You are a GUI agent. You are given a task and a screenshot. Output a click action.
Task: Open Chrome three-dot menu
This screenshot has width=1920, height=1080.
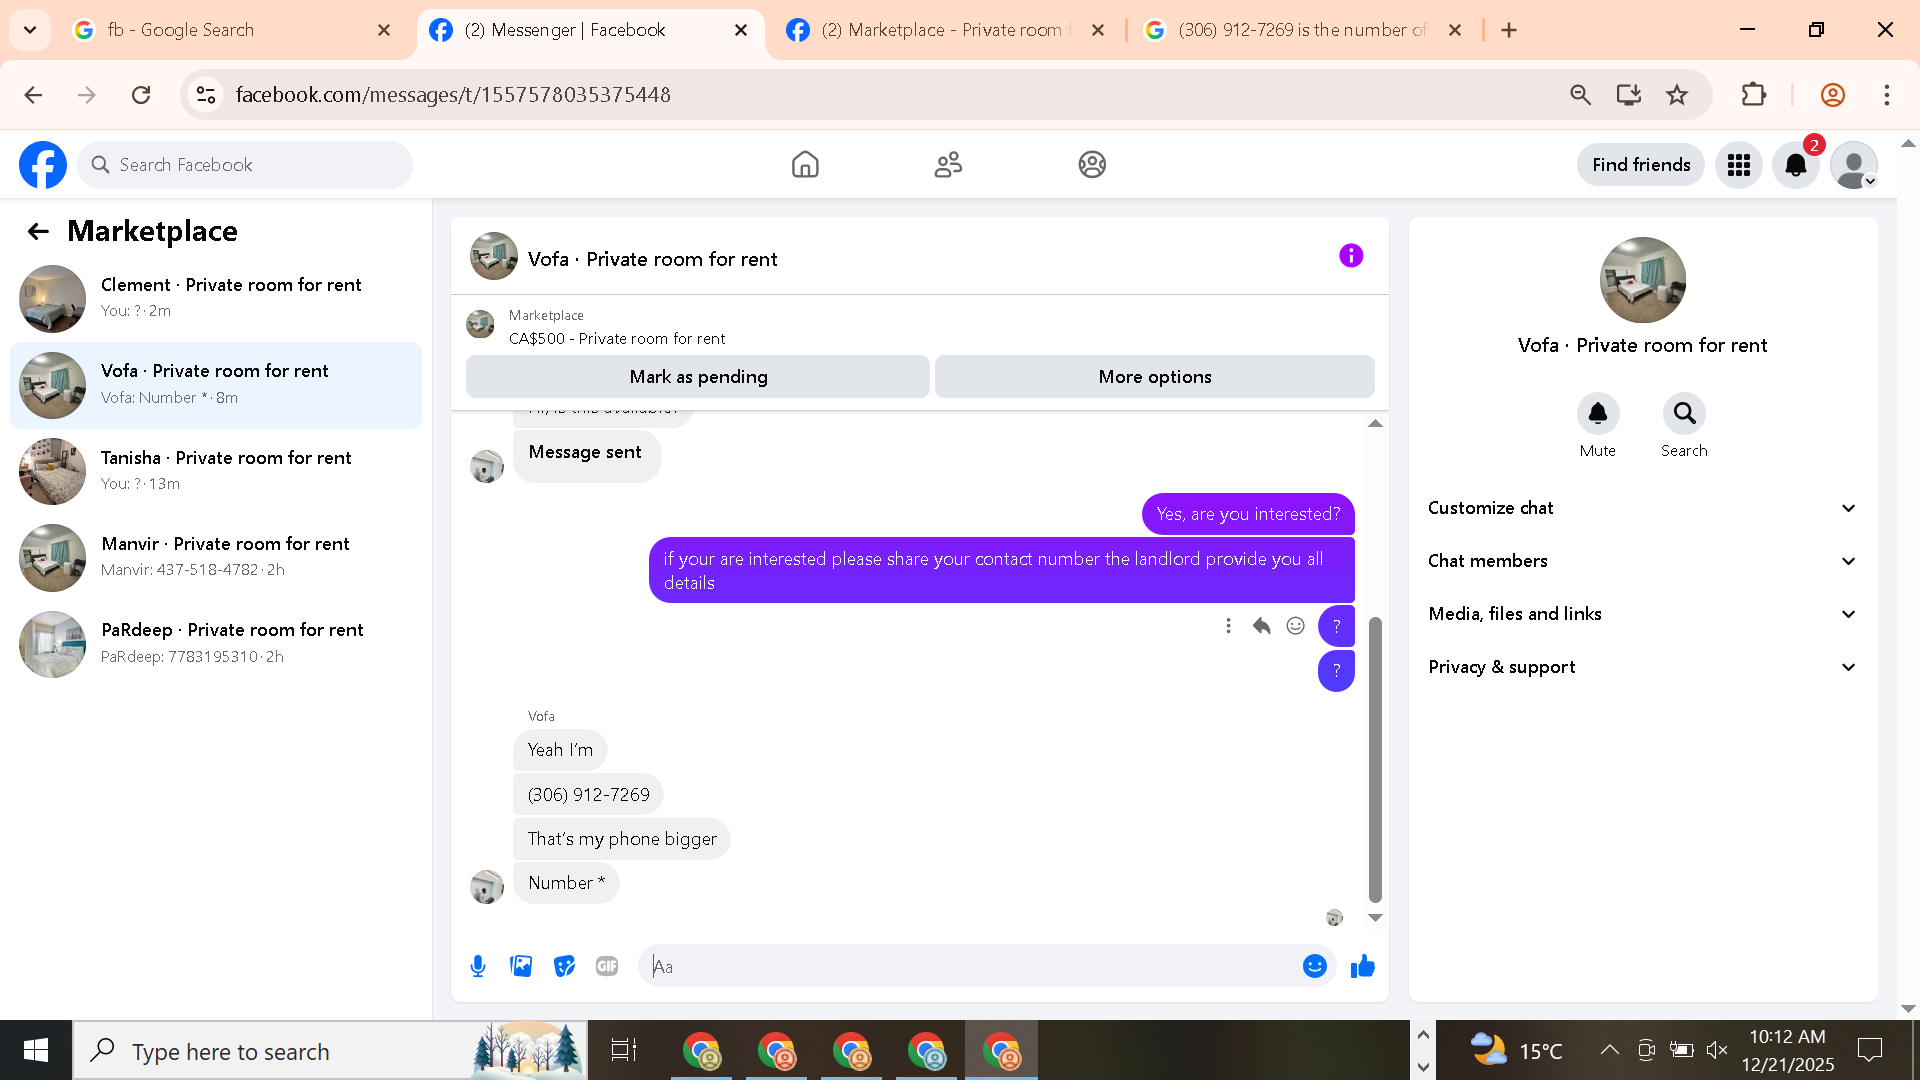coord(1887,95)
